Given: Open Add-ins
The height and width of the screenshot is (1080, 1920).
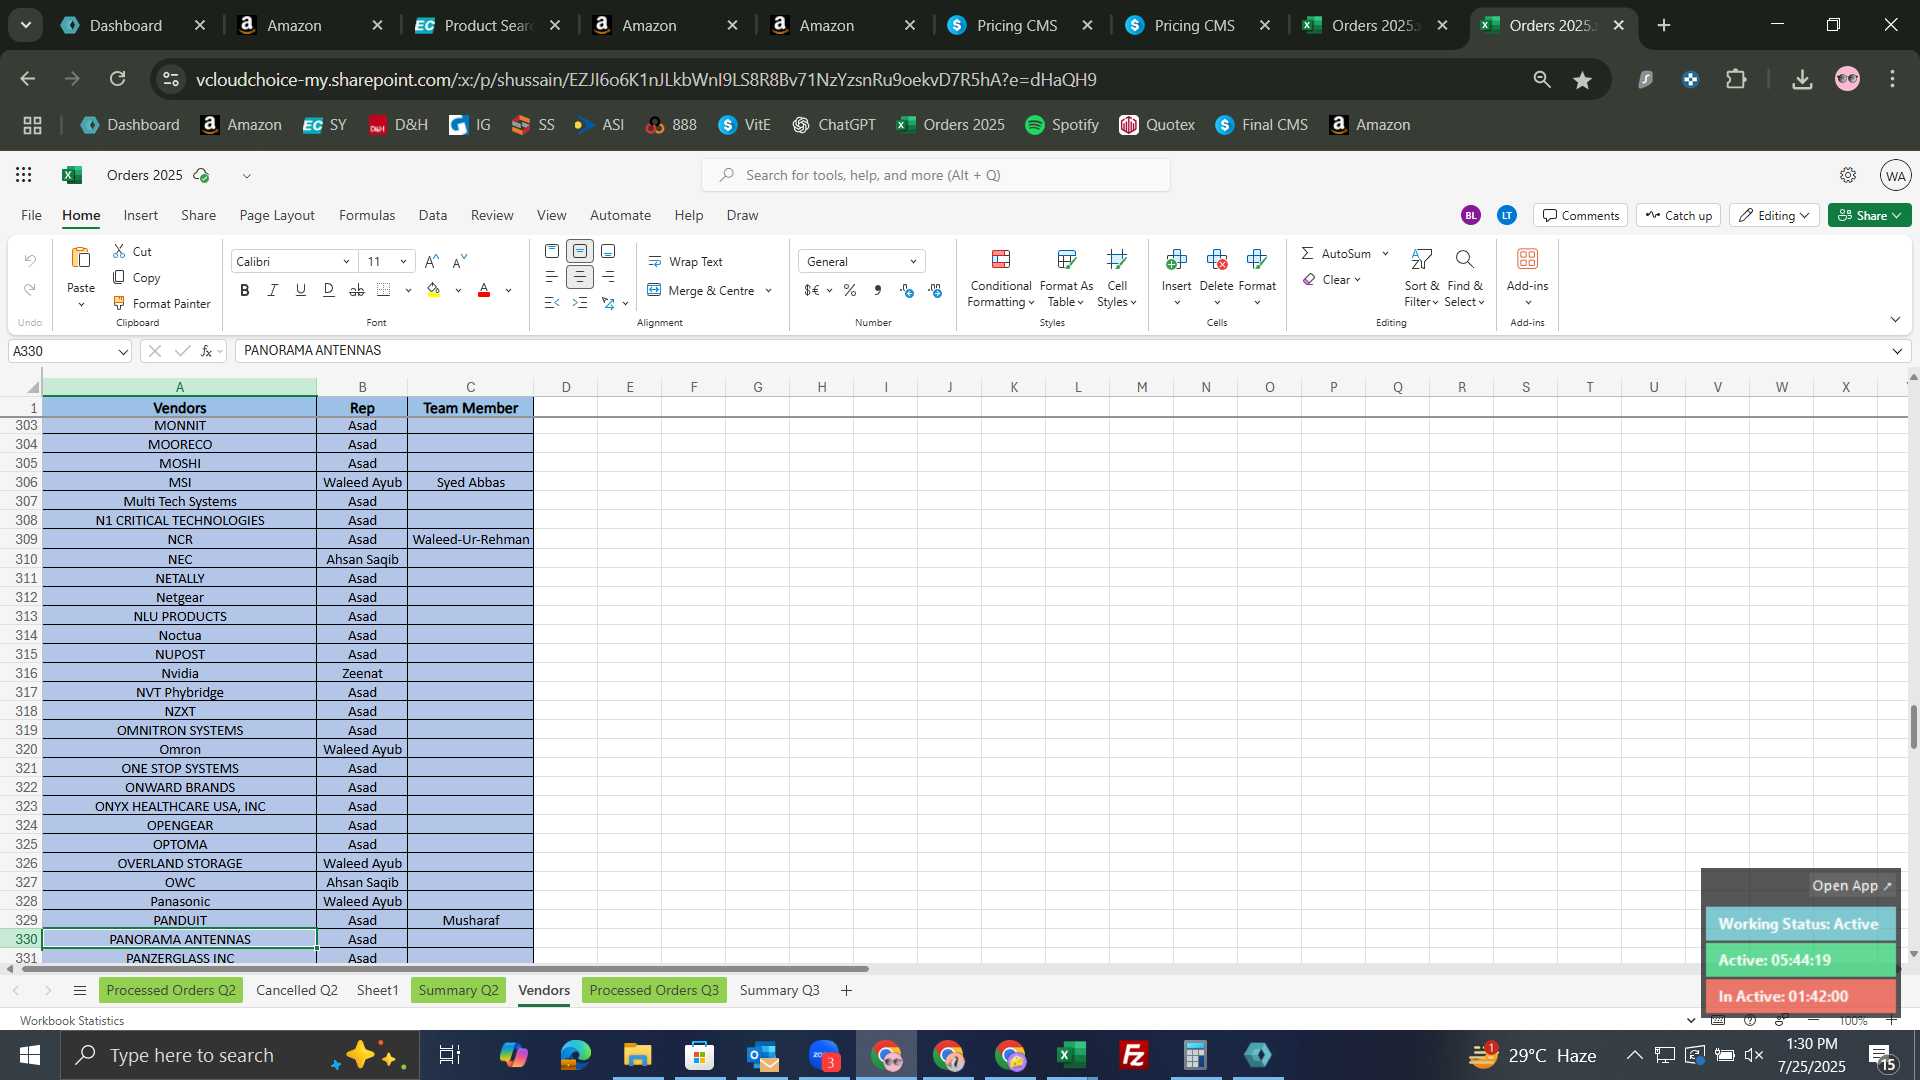Looking at the screenshot, I should (x=1527, y=277).
